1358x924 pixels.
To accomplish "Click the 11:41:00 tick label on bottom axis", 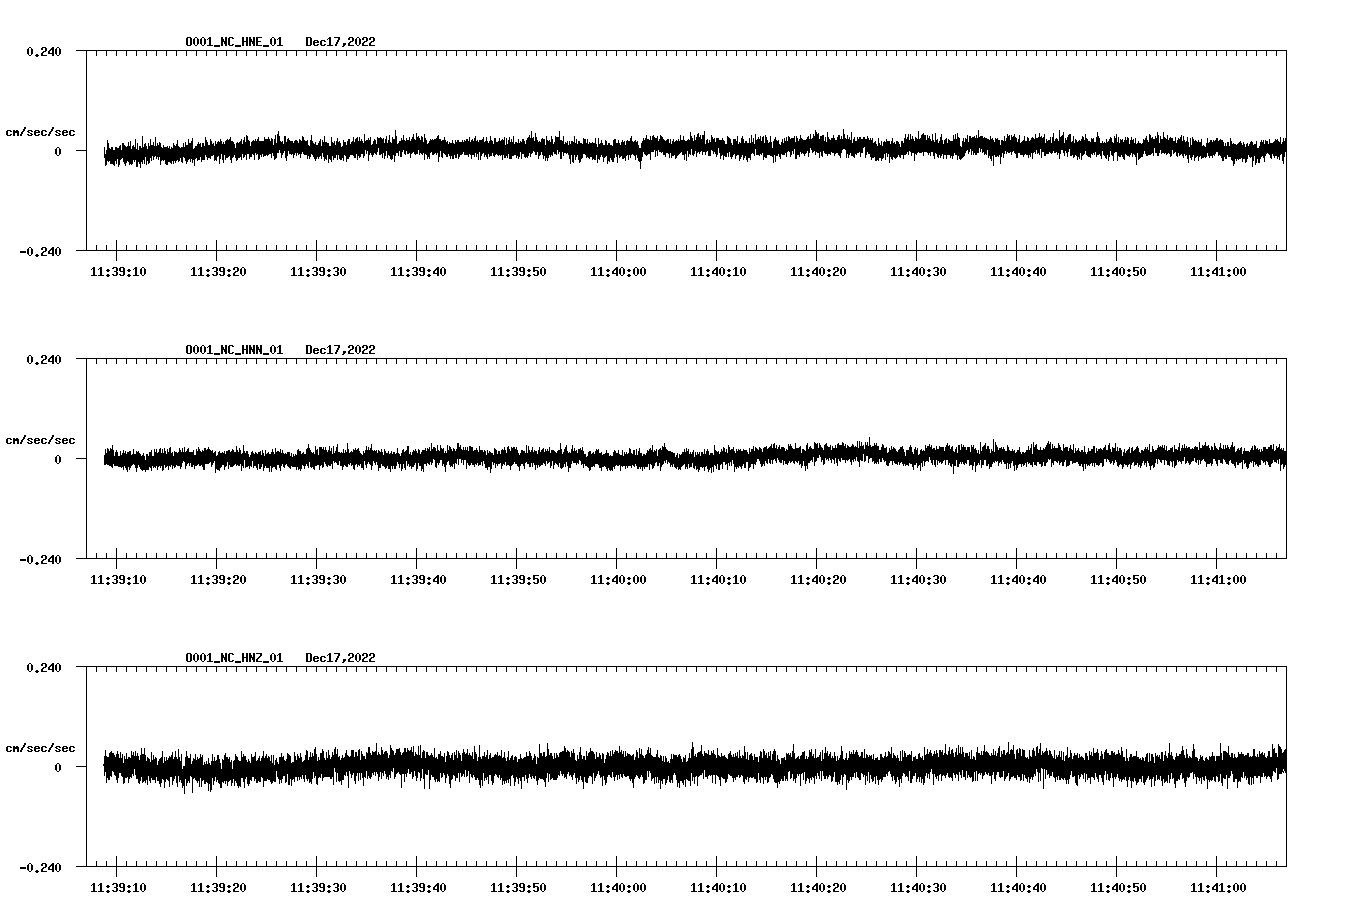I will pyautogui.click(x=1218, y=885).
